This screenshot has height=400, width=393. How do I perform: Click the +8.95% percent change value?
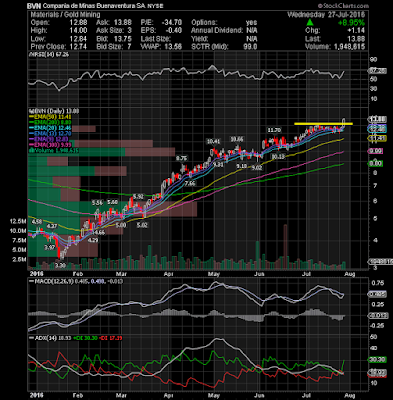tap(351, 23)
